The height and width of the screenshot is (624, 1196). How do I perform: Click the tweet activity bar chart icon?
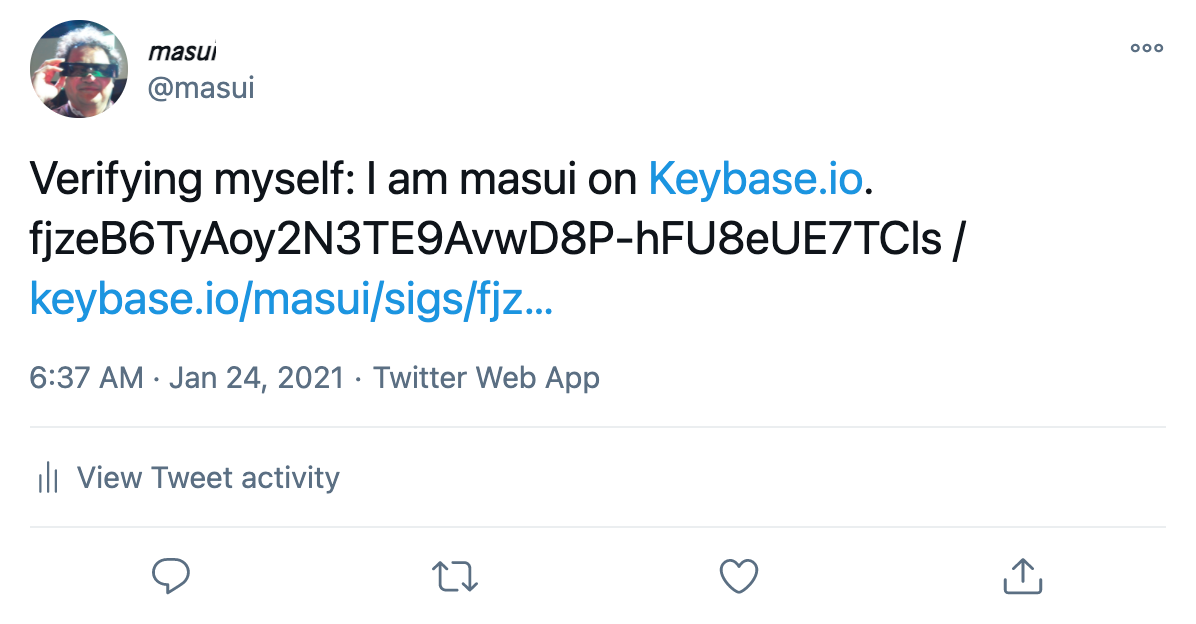pyautogui.click(x=47, y=478)
